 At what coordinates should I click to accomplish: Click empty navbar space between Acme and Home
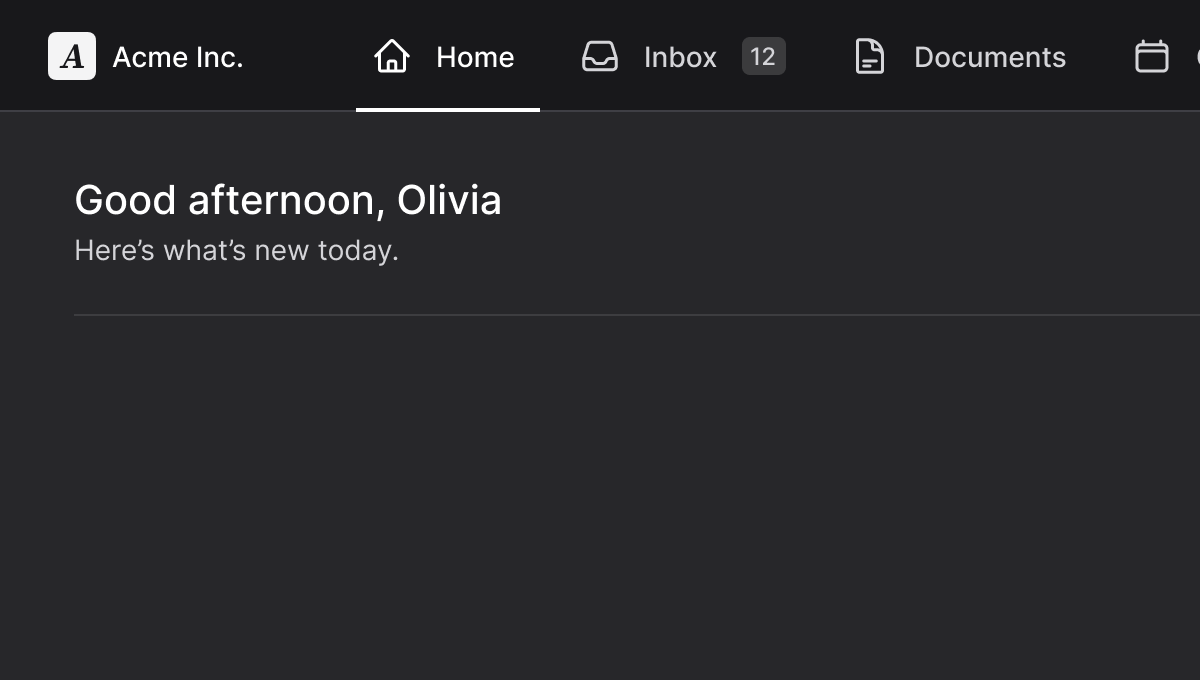point(300,56)
